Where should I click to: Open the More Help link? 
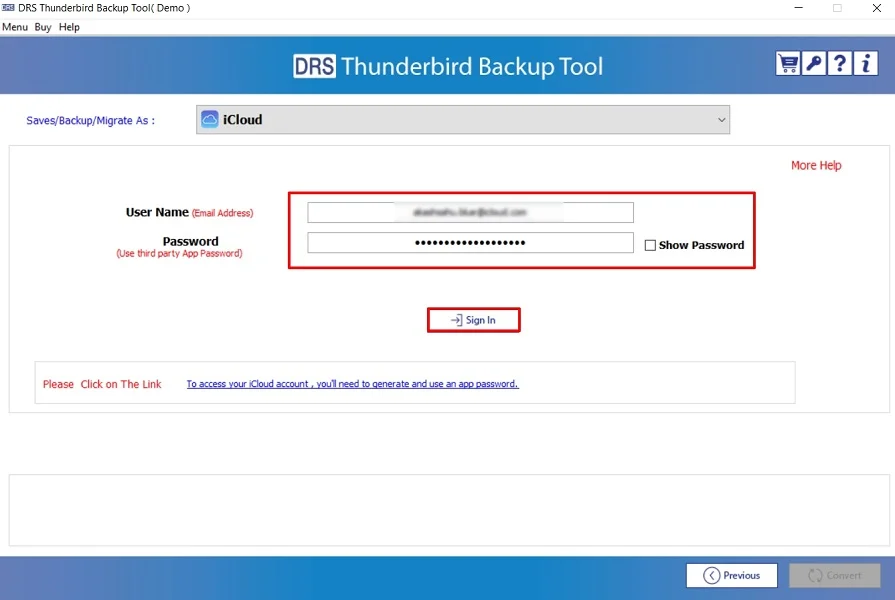[816, 165]
